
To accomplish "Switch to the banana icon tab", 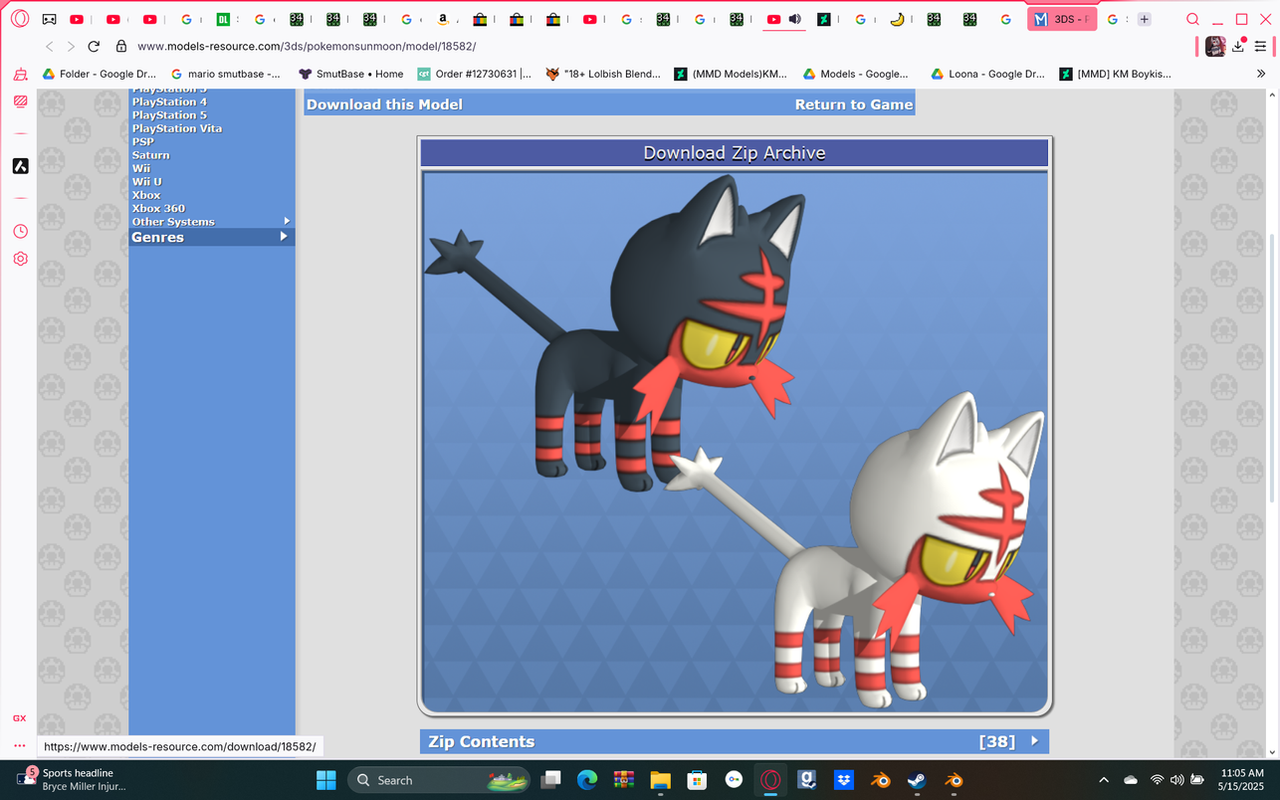I will (x=897, y=19).
